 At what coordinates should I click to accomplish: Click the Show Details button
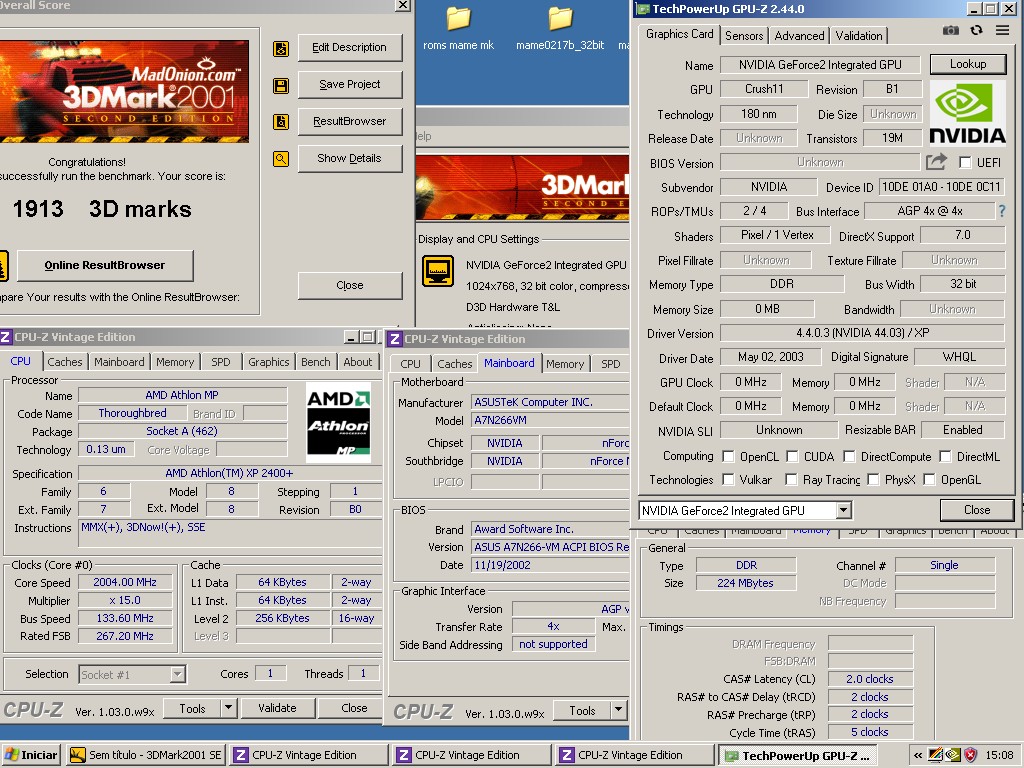coord(349,158)
